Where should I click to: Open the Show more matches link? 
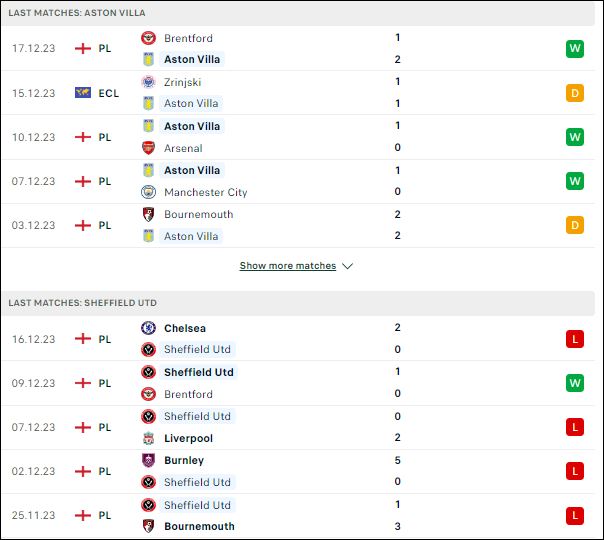click(x=288, y=266)
